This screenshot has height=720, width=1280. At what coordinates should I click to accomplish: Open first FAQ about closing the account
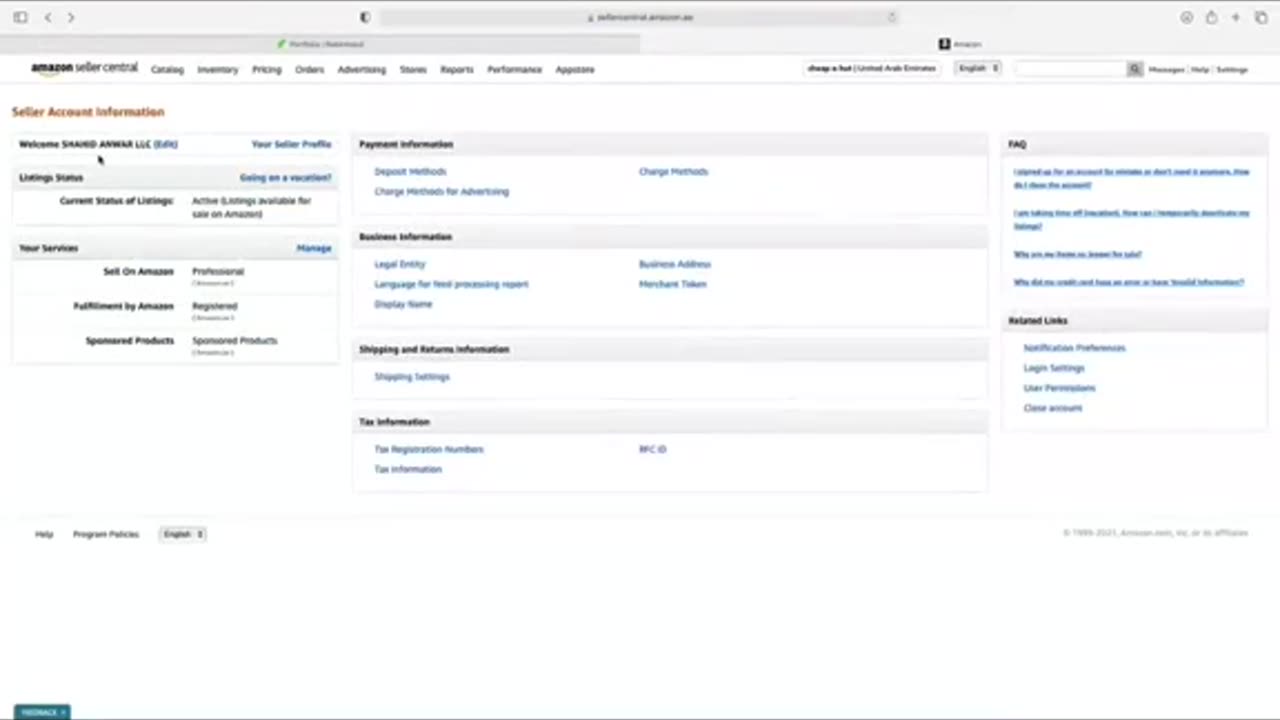pyautogui.click(x=1131, y=178)
